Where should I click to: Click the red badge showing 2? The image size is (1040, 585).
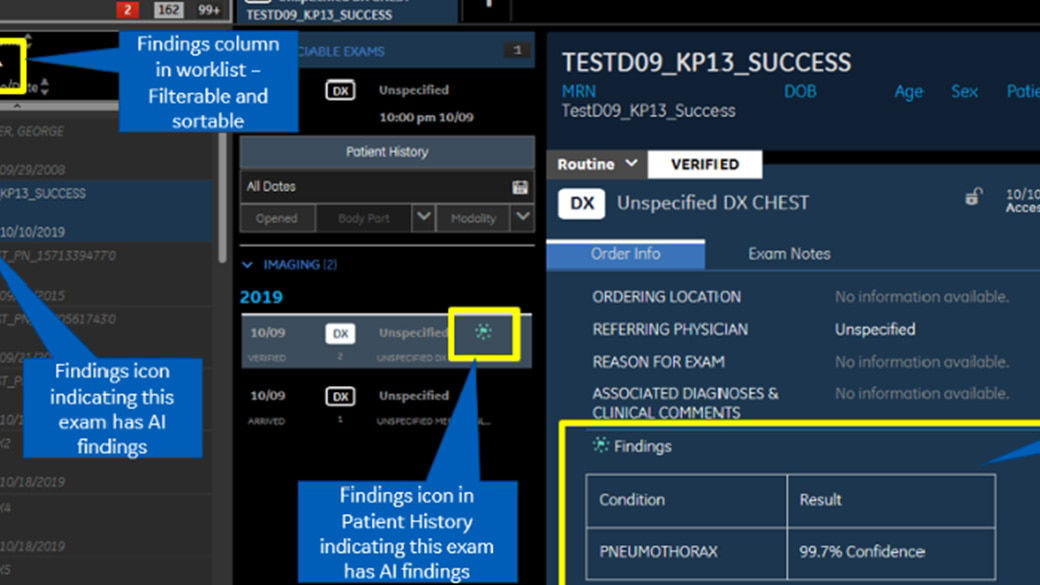pyautogui.click(x=127, y=10)
